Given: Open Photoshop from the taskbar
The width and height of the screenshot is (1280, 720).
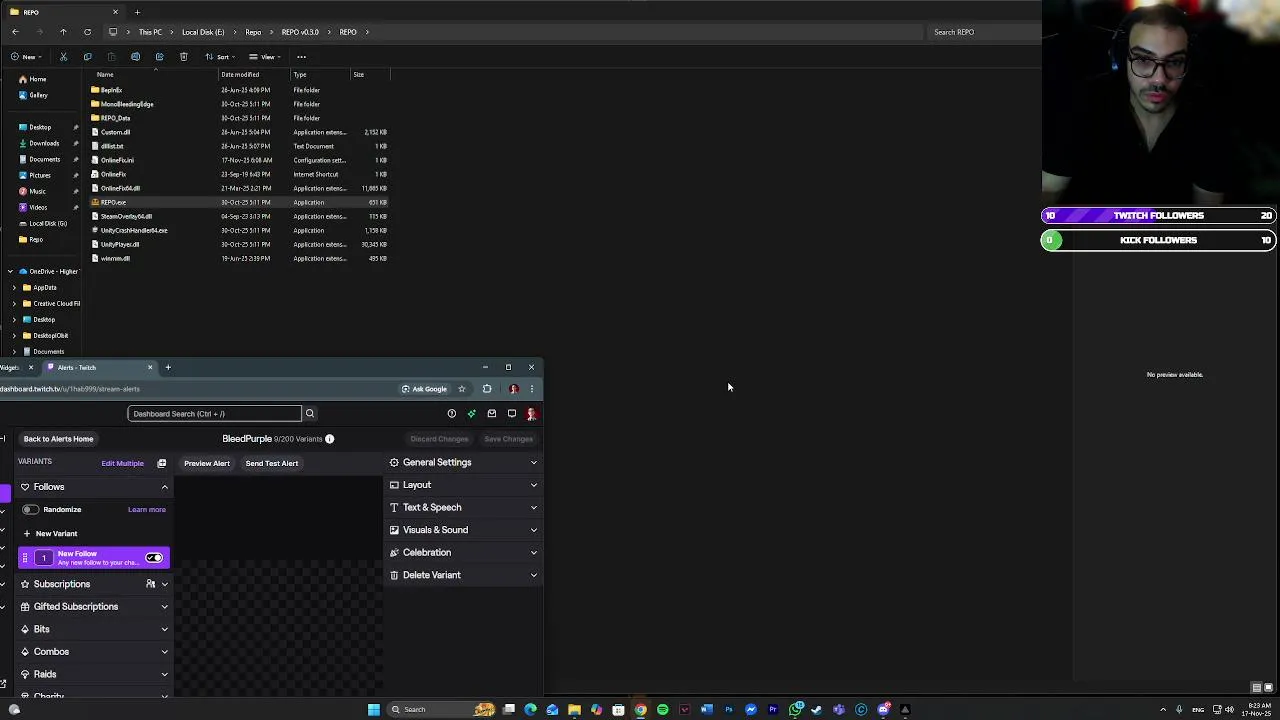Looking at the screenshot, I should (x=729, y=710).
